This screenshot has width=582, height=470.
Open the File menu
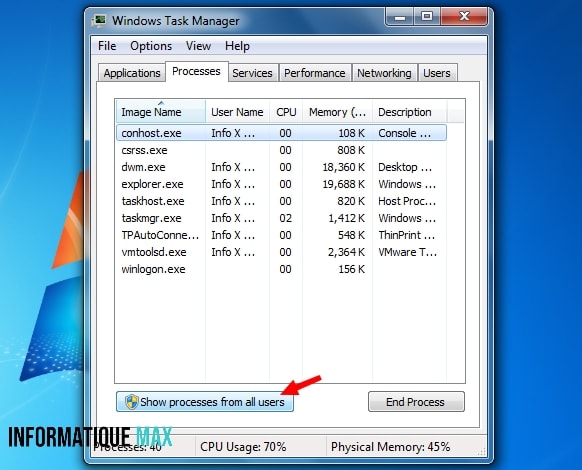point(107,46)
